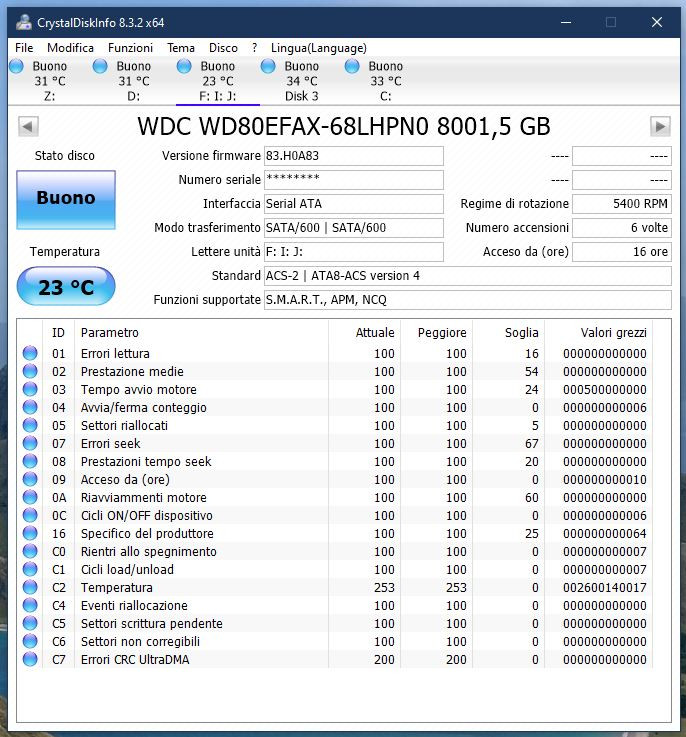Click the CrystalDiskInfo title bar app icon

pos(23,22)
